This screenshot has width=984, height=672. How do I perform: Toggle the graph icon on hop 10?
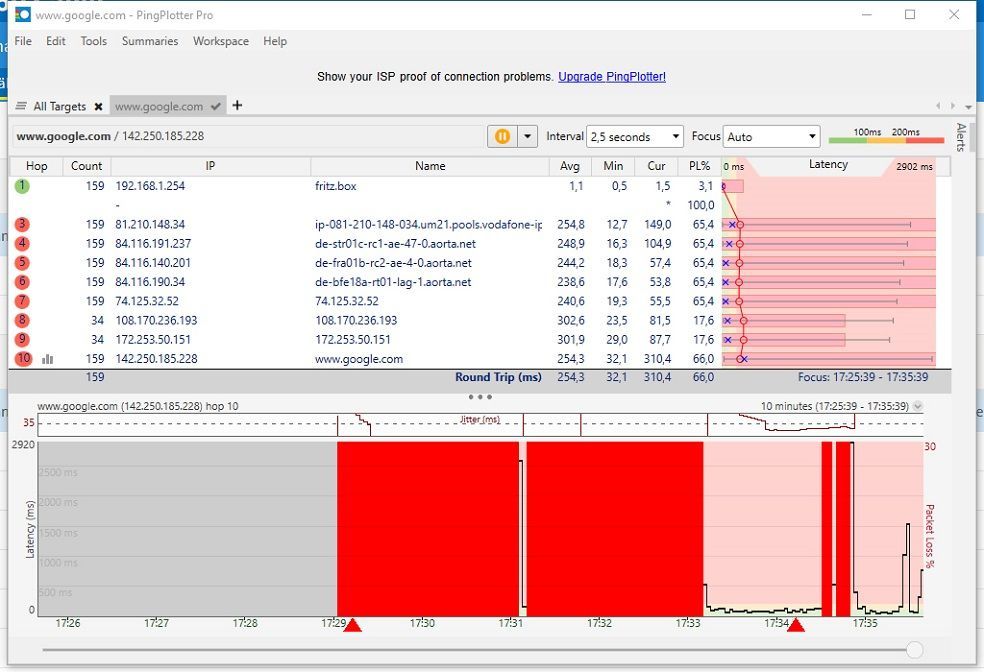point(48,359)
